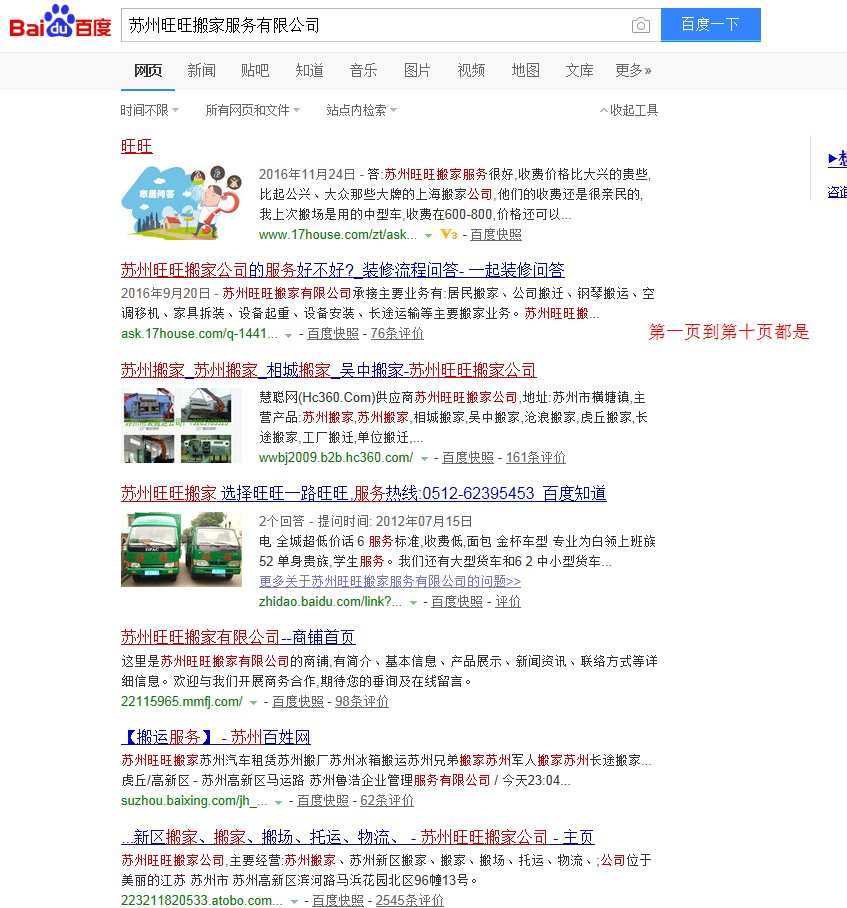Click the suzhou.baixing.com/jh_ URL
This screenshot has height=908, width=847.
195,800
